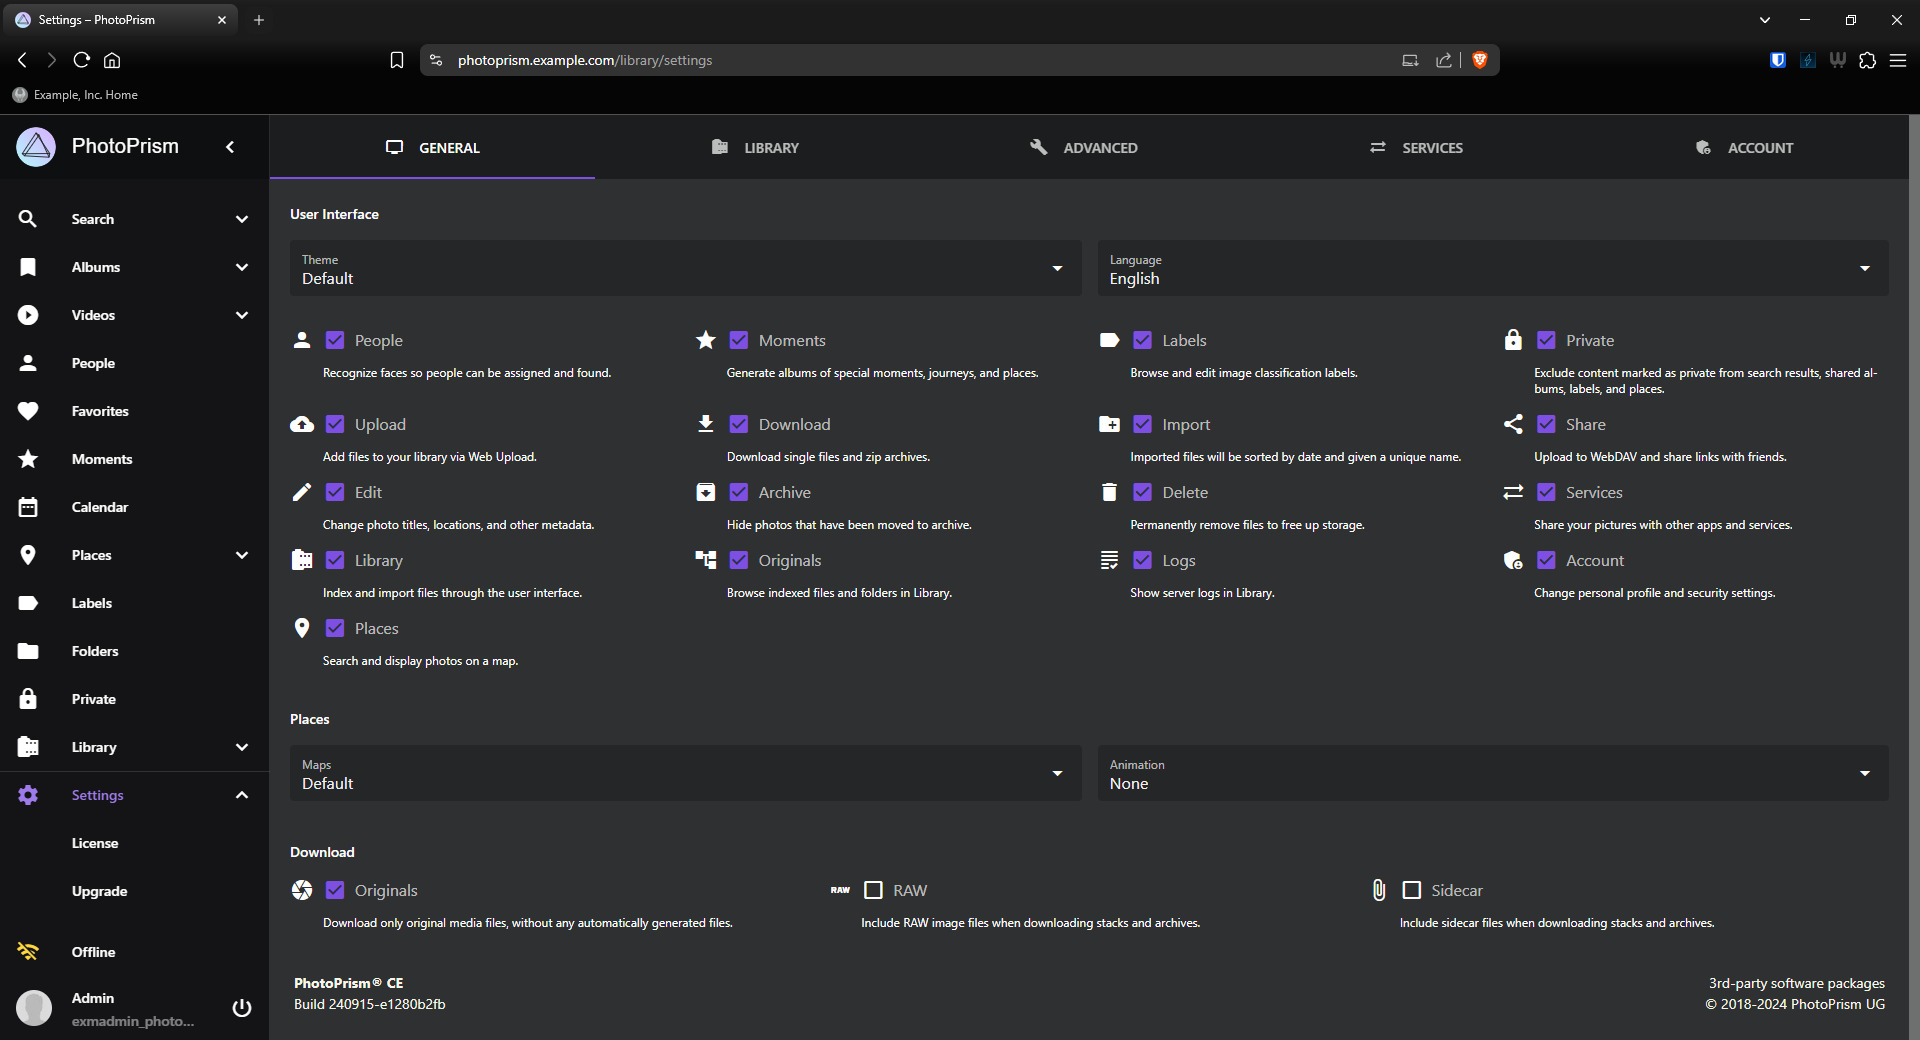The width and height of the screenshot is (1920, 1040).
Task: Click the PhotoPrism logo icon
Action: [36, 147]
